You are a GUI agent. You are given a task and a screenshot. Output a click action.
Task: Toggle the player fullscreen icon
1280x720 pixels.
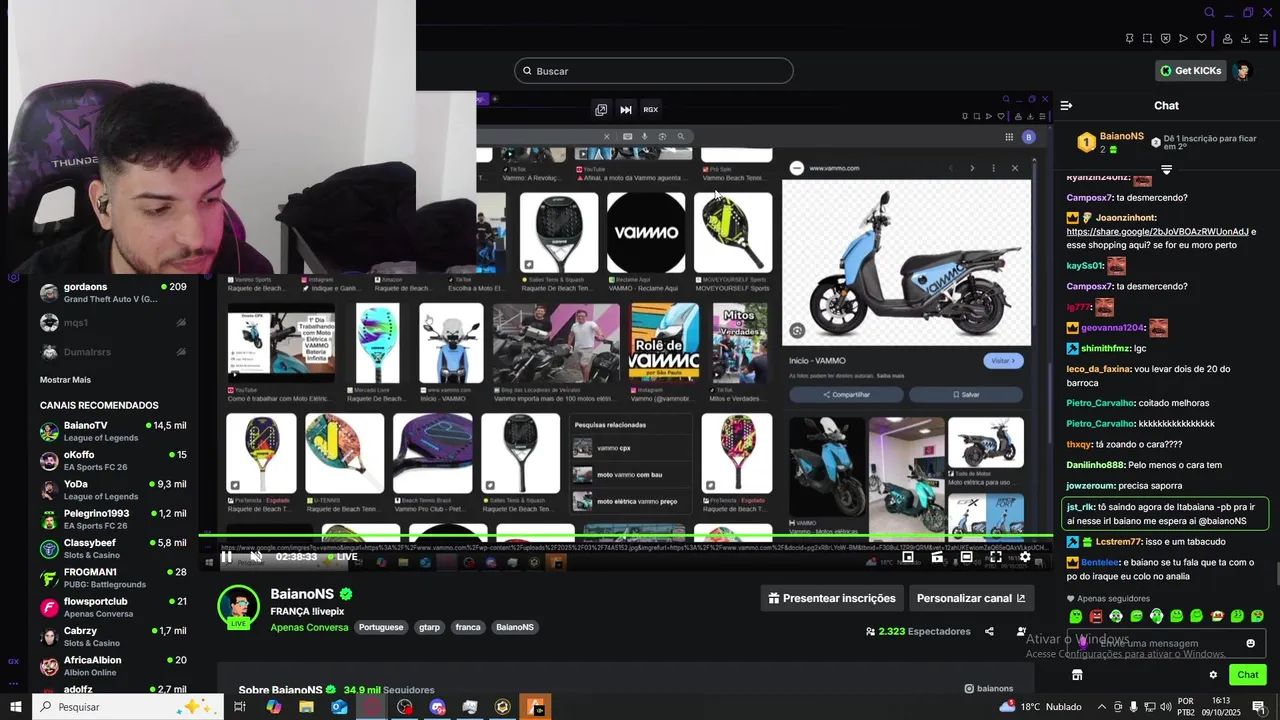click(996, 557)
